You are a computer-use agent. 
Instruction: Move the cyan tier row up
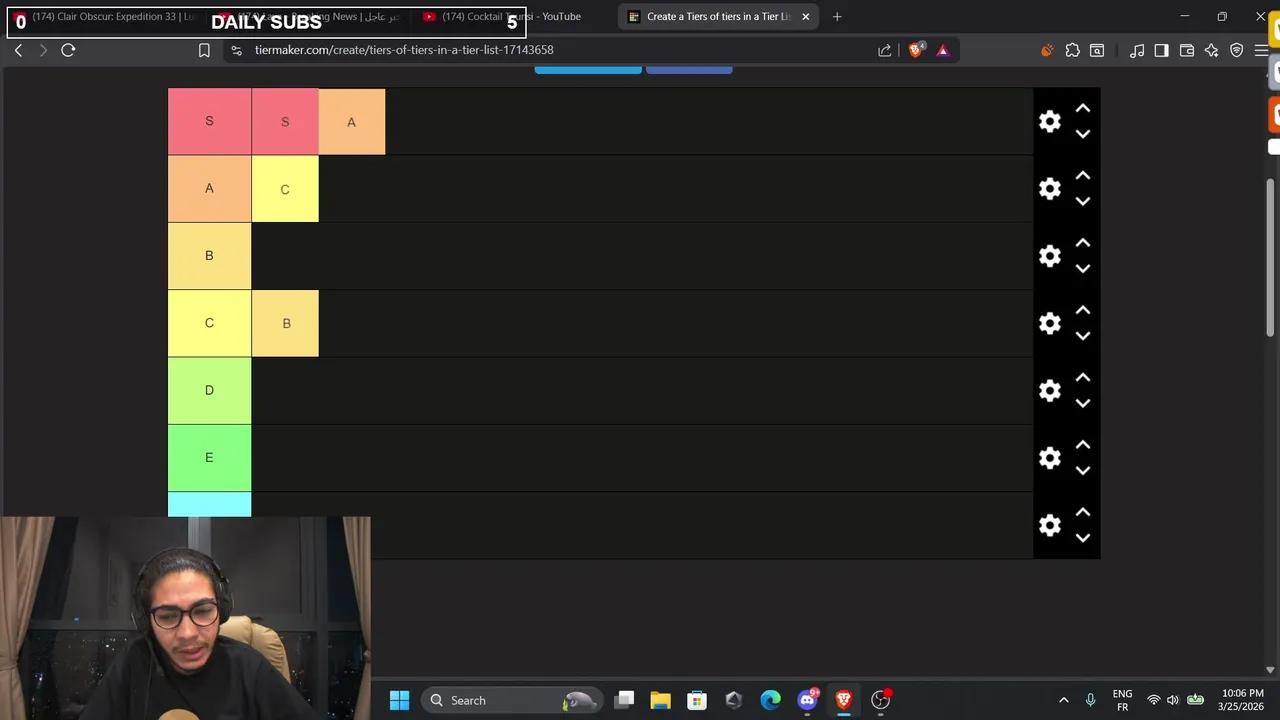coord(1082,512)
